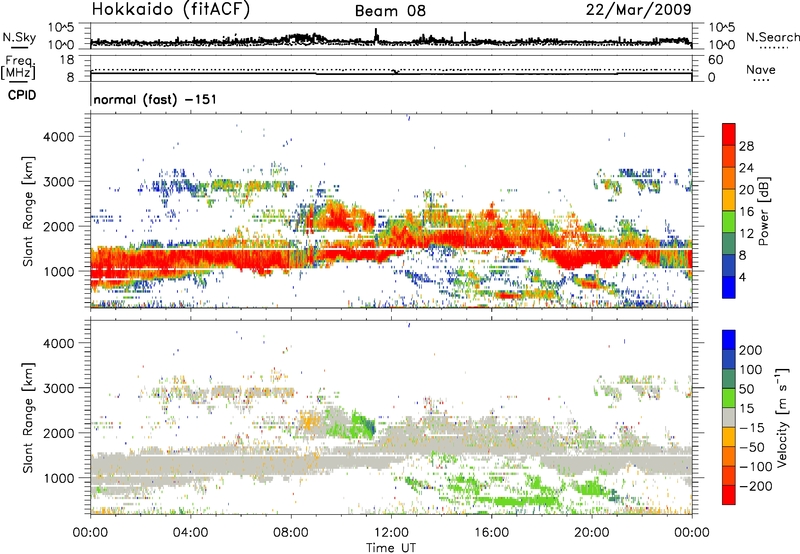Click "Slant Range [km]" label of power panel
Image resolution: width=800 pixels, height=554 pixels.
point(28,211)
